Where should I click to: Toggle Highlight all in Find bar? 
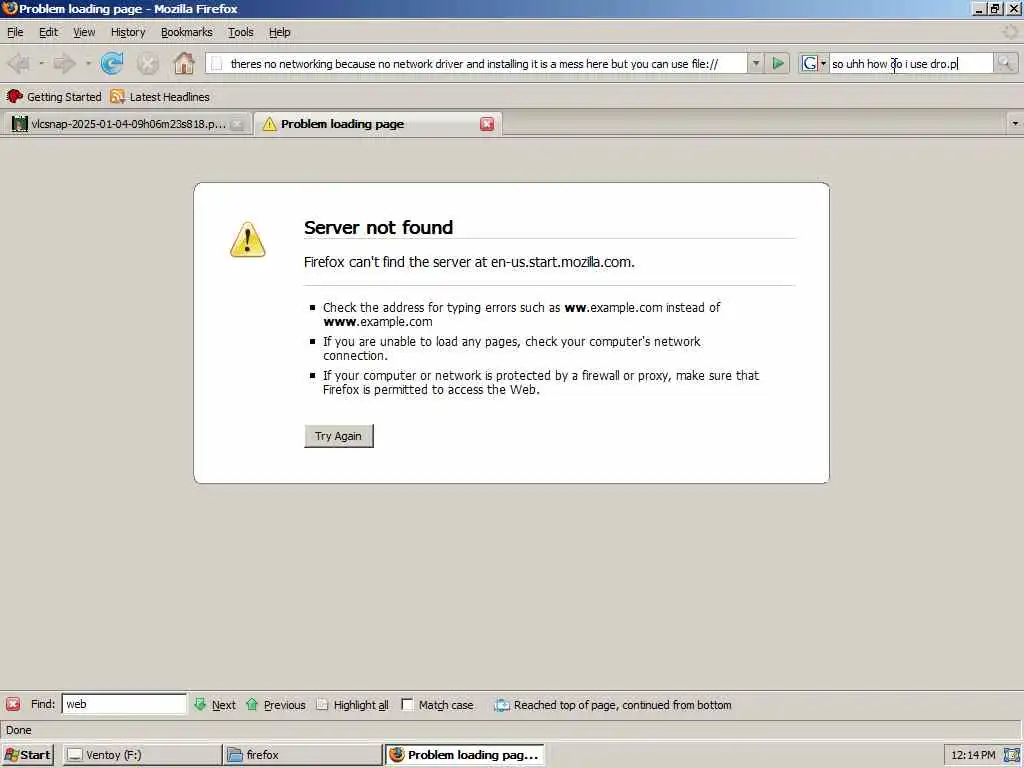pyautogui.click(x=352, y=705)
